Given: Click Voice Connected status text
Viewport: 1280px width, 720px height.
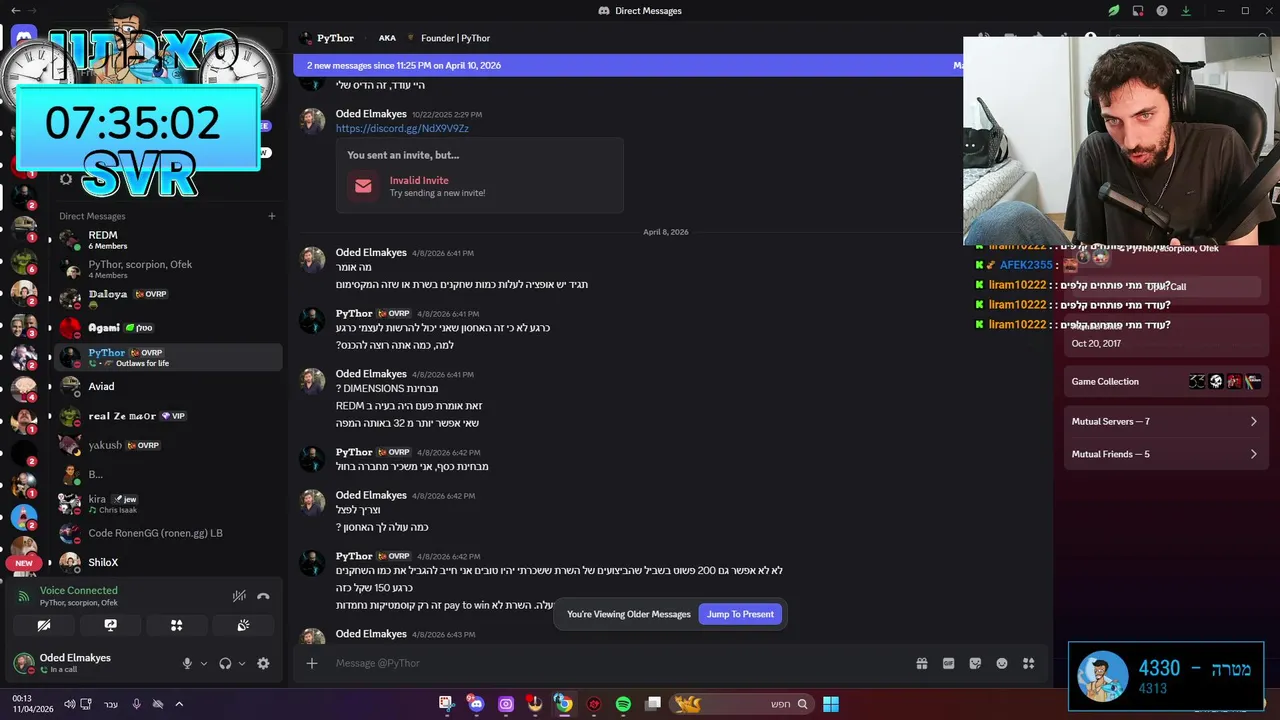Looking at the screenshot, I should coord(78,590).
